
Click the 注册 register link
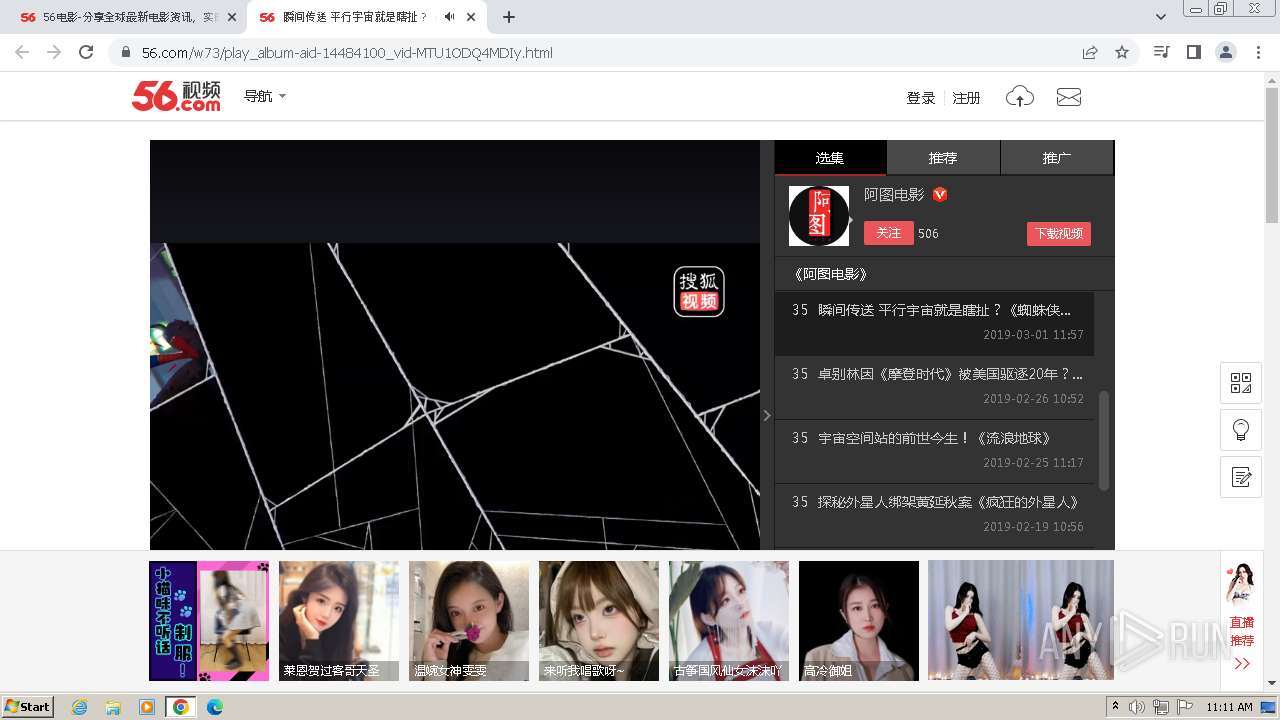966,97
